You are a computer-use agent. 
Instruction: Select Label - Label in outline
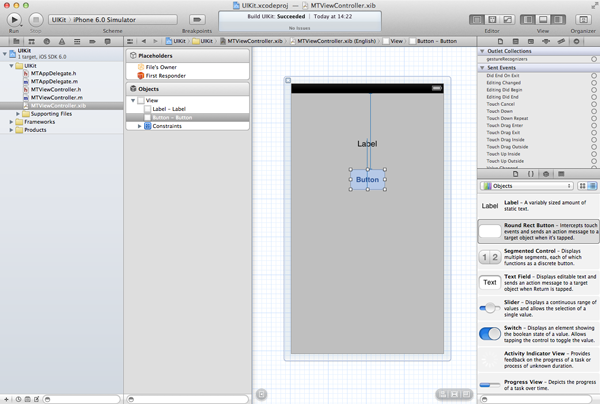(169, 109)
